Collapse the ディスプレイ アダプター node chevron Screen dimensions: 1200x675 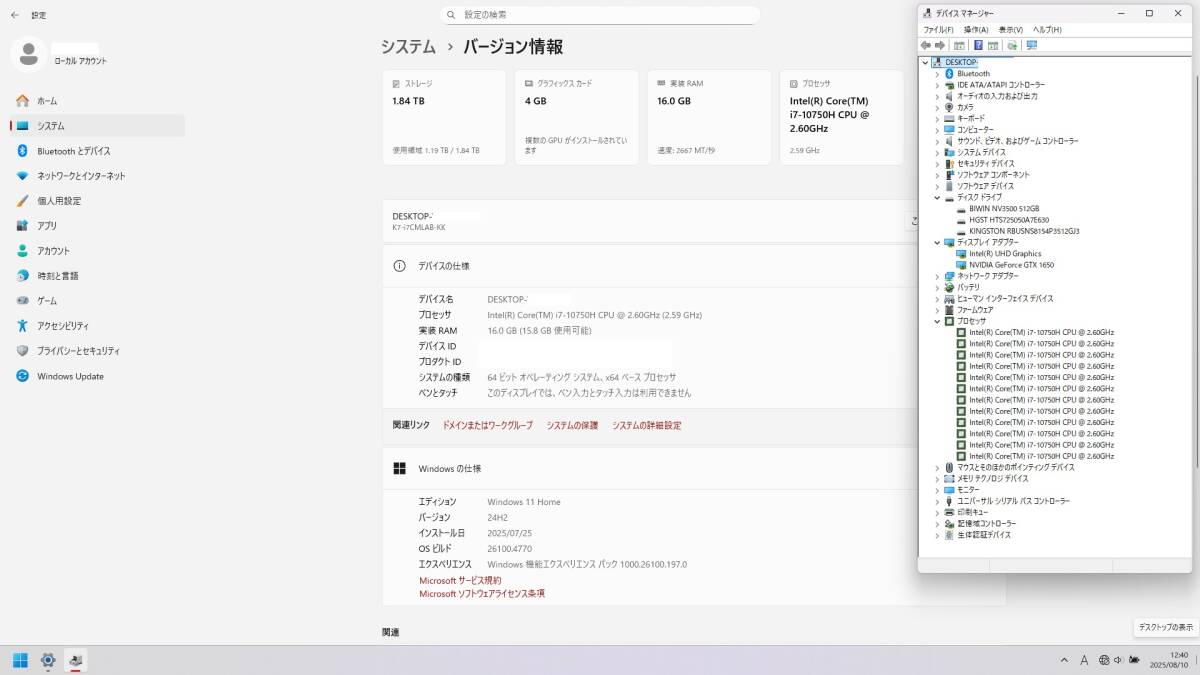tap(937, 242)
